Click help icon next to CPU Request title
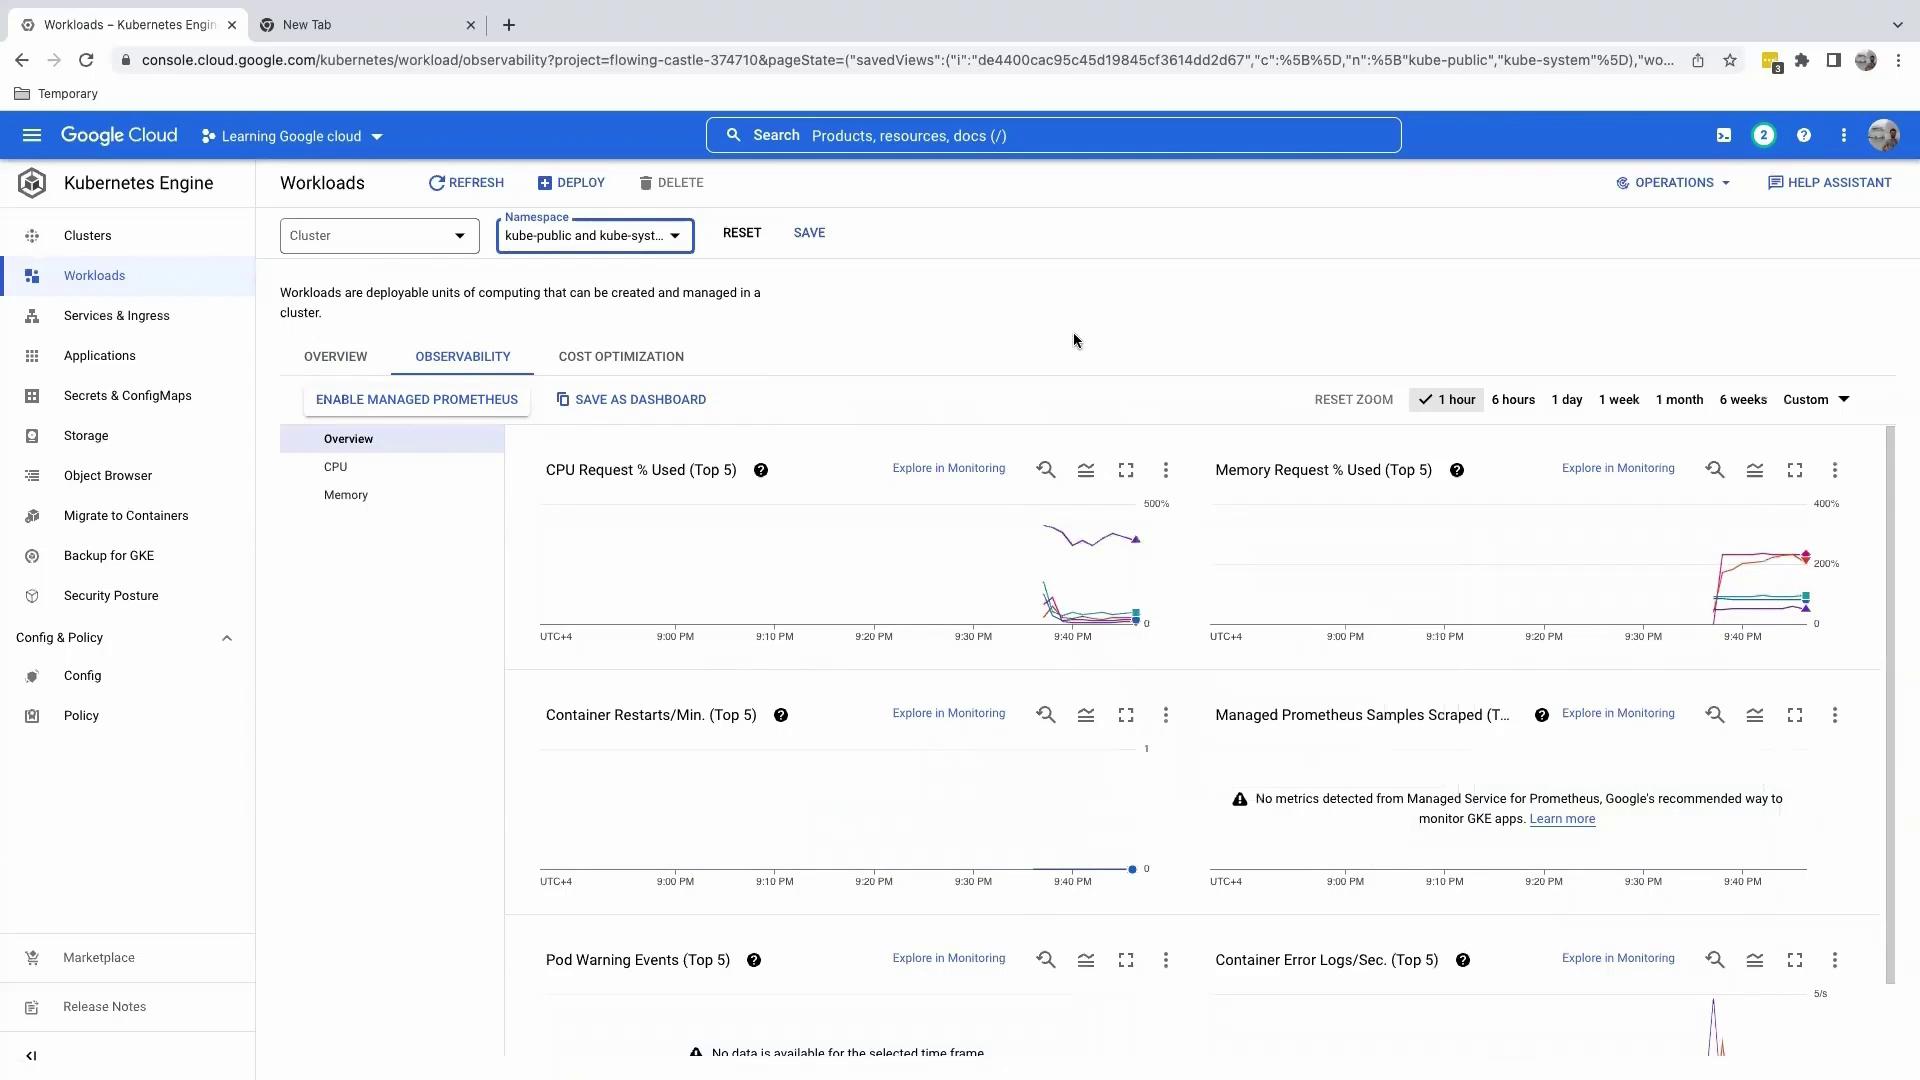The width and height of the screenshot is (1920, 1080). pos(761,470)
